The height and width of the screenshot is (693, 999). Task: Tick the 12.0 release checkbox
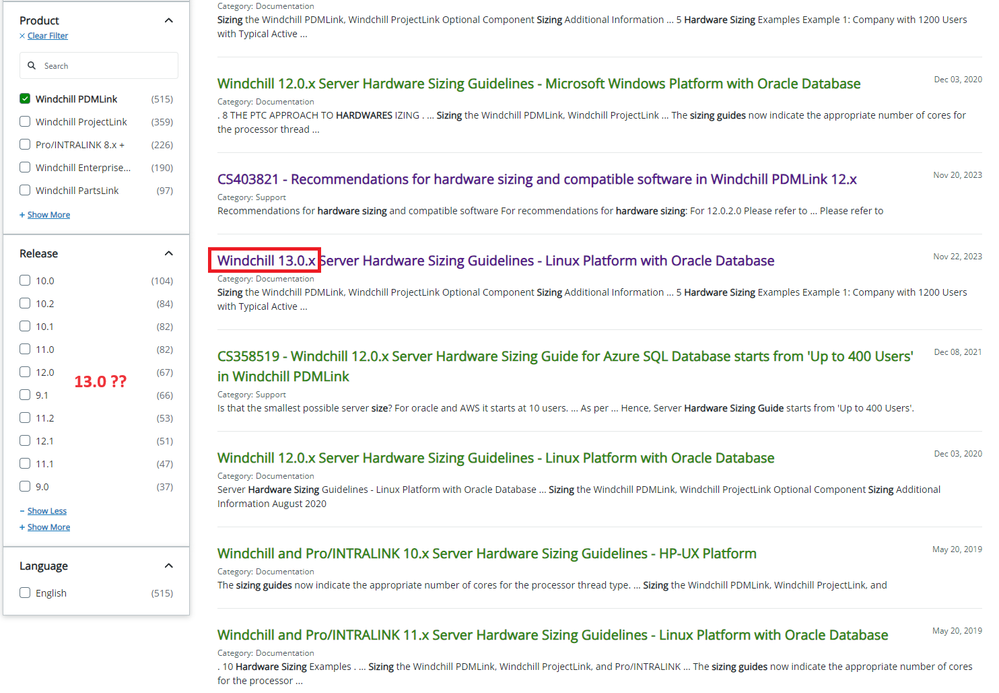25,372
